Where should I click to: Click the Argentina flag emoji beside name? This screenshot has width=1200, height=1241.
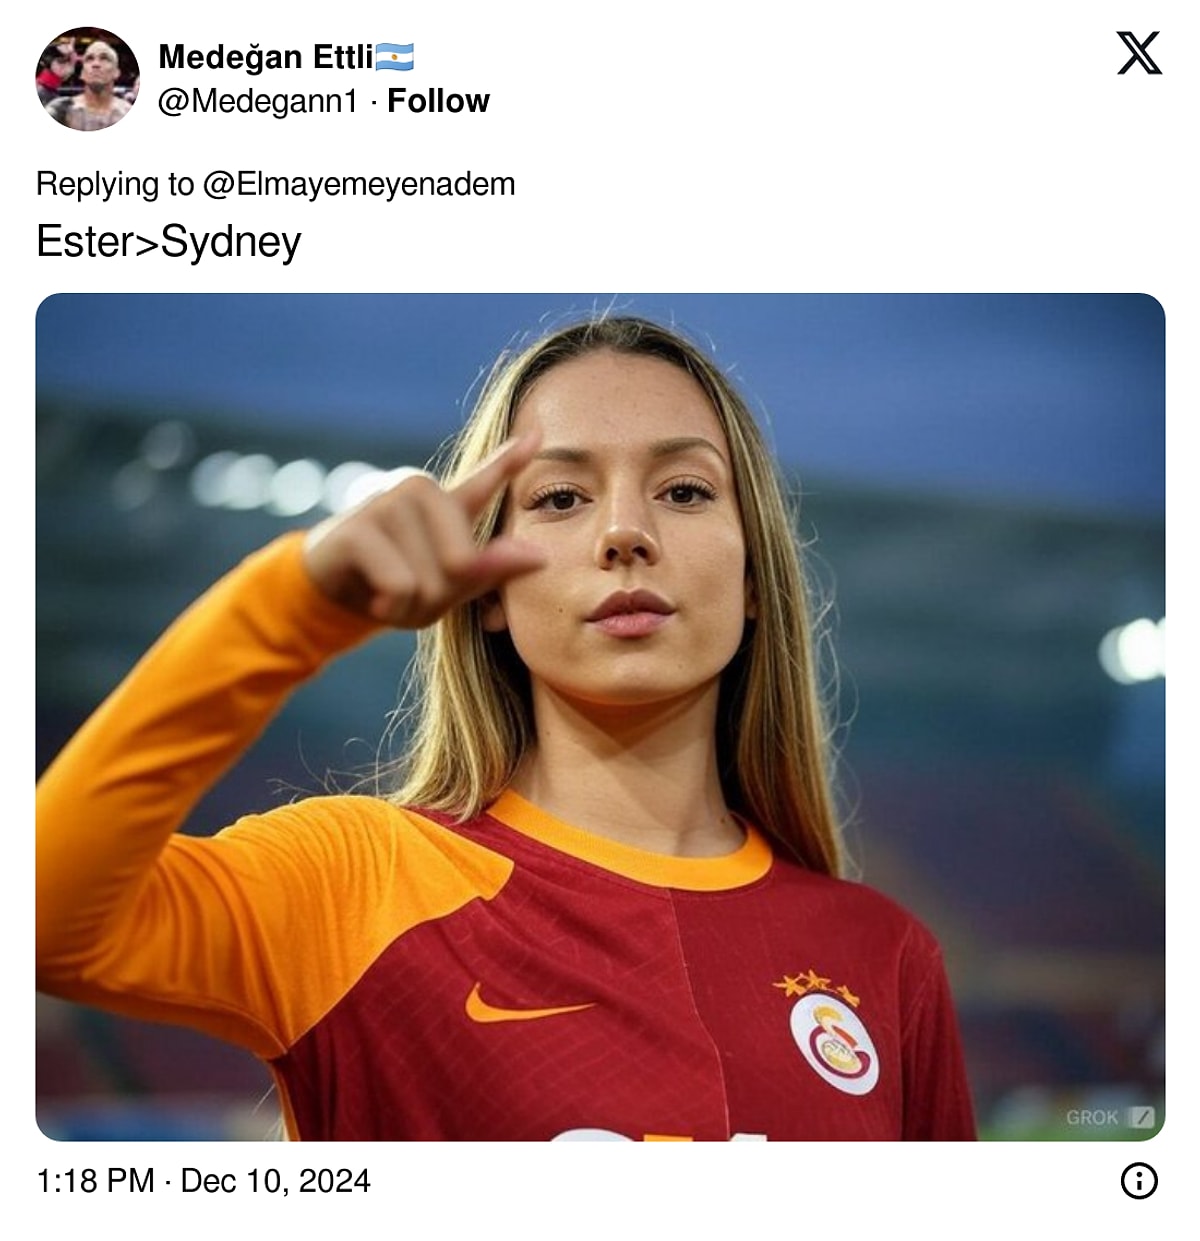pos(395,57)
